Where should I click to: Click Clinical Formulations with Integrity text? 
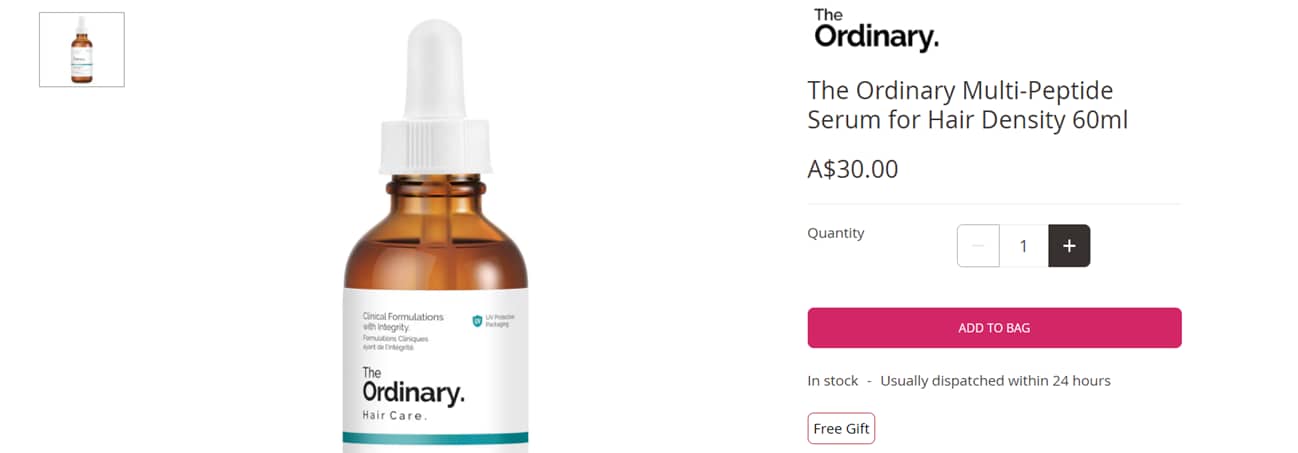403,322
